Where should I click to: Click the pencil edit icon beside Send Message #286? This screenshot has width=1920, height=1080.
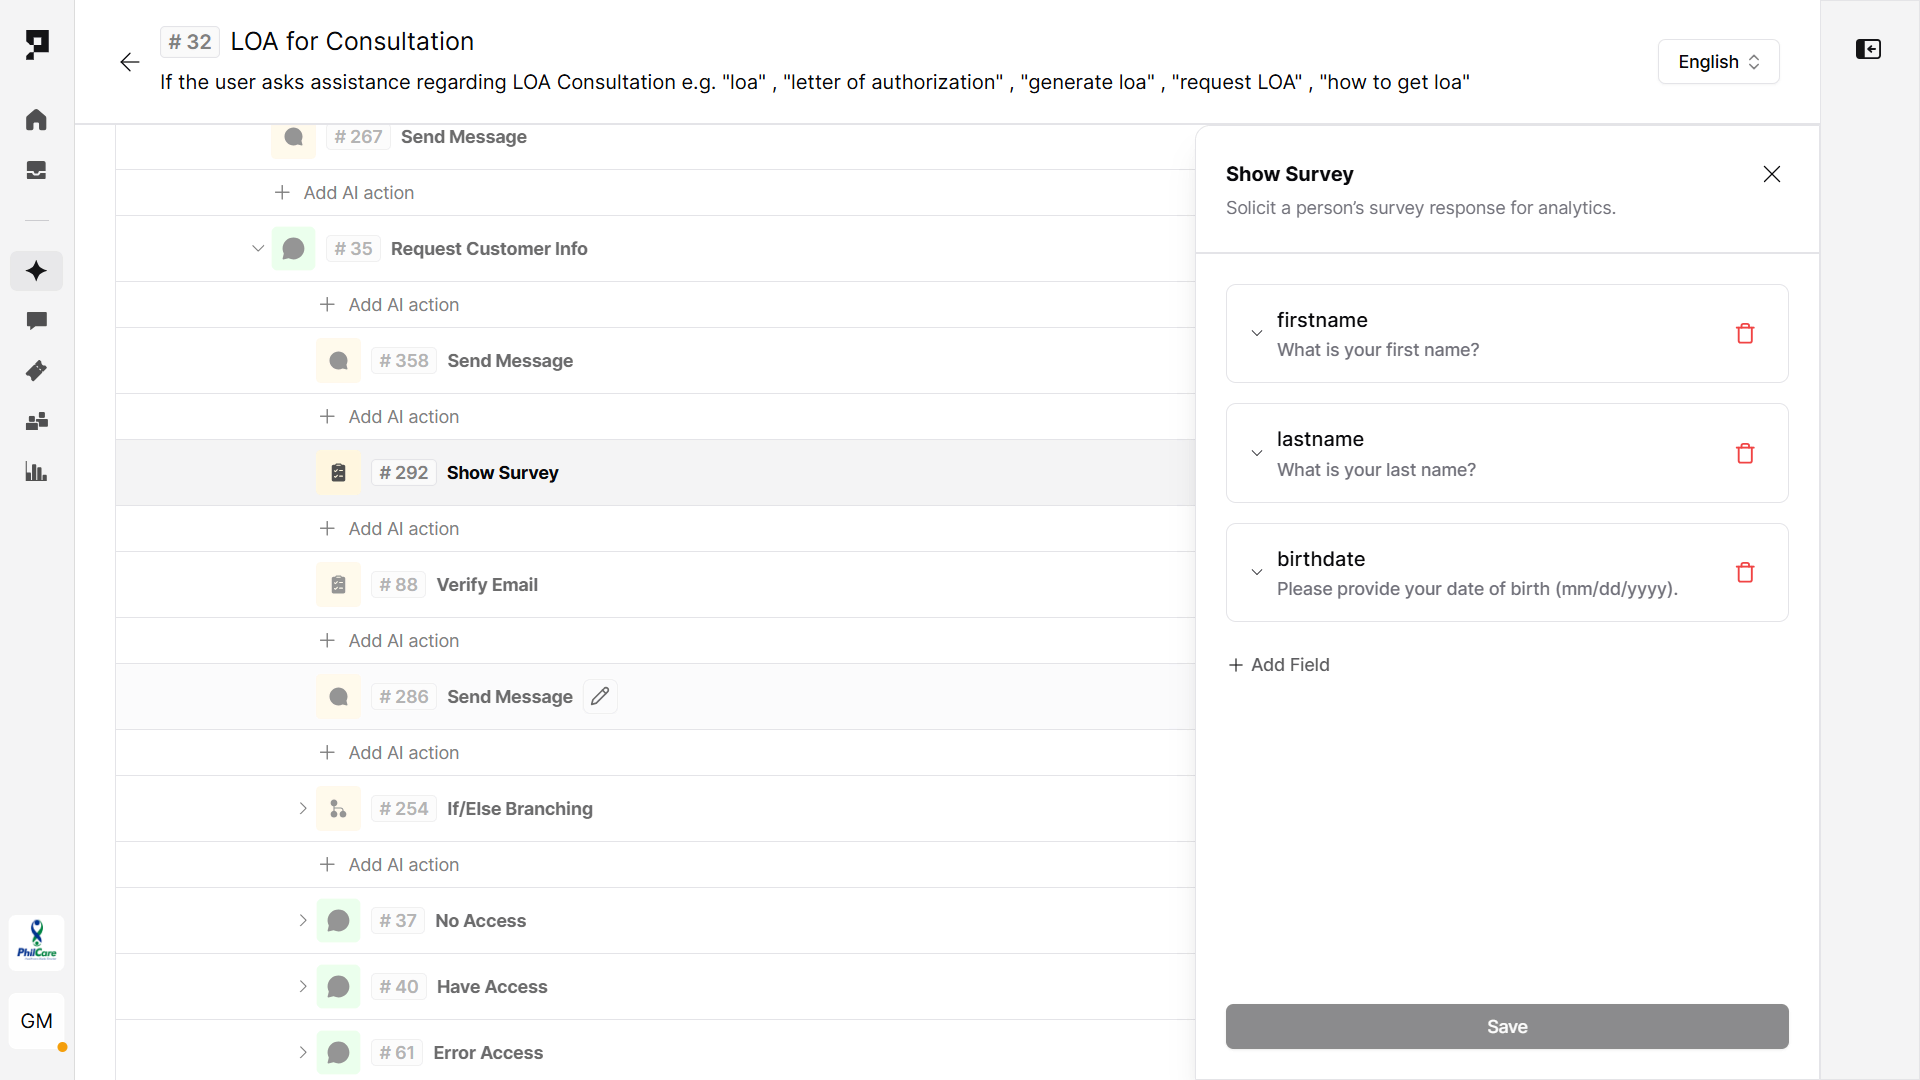[x=600, y=697]
